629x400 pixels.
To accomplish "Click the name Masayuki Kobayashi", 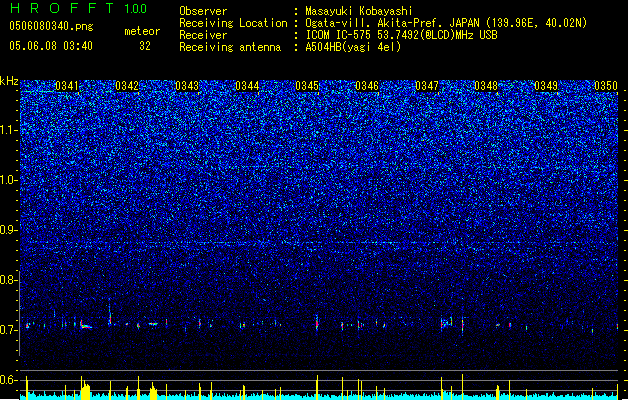I will click(x=359, y=11).
